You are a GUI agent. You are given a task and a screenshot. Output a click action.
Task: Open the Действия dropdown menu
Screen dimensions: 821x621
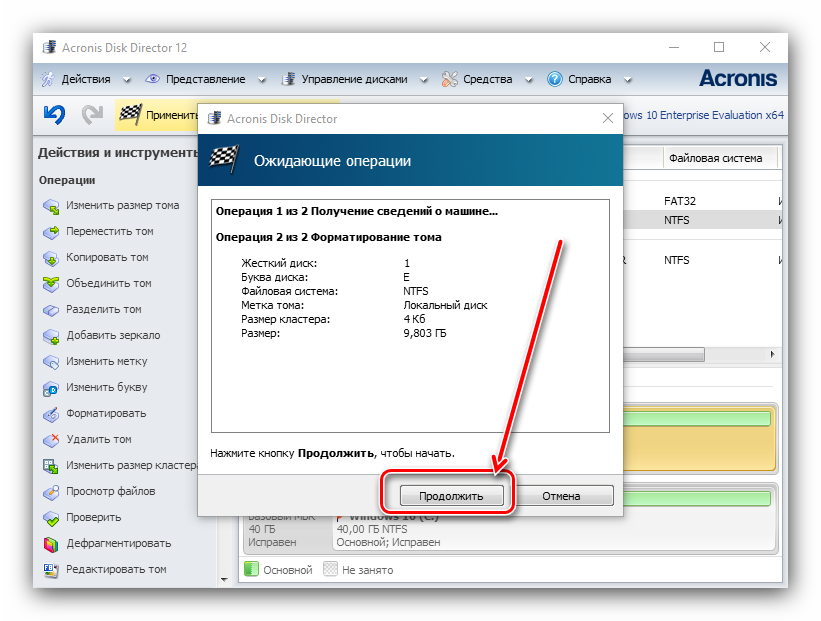tap(86, 79)
